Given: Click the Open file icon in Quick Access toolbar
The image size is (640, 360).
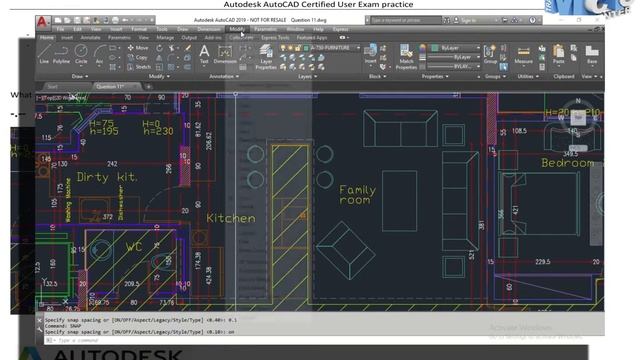Looking at the screenshot, I should click(x=67, y=20).
